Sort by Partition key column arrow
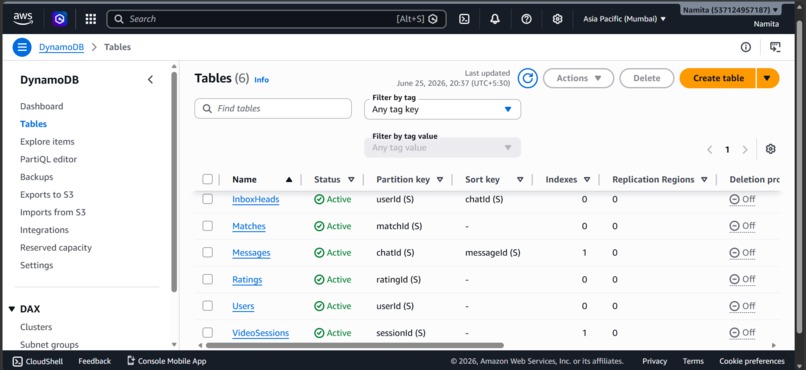The height and width of the screenshot is (370, 806). pos(440,179)
